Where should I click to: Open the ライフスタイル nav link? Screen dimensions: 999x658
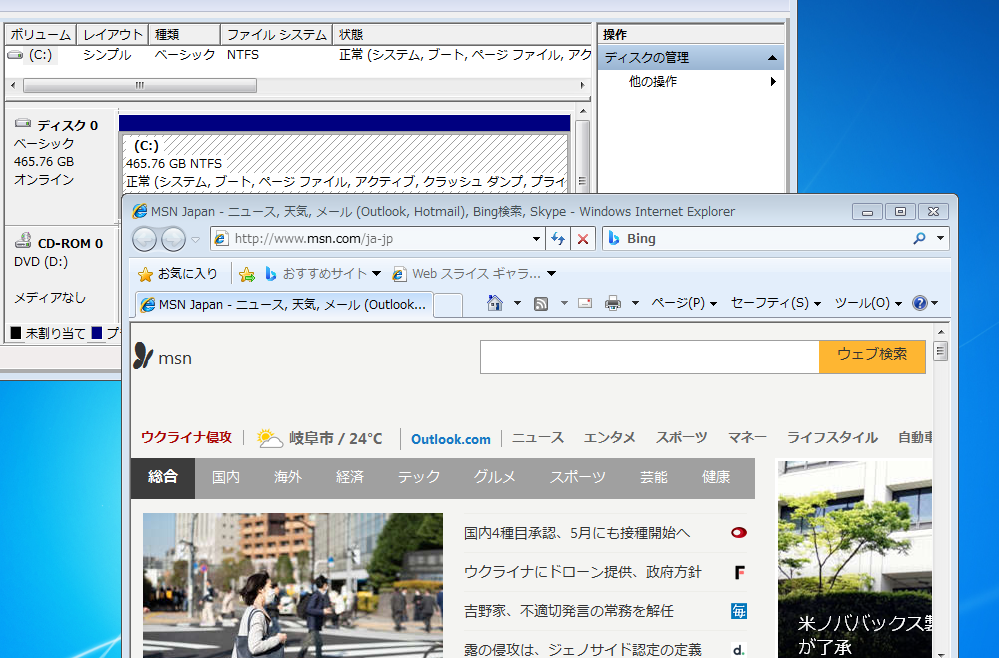click(x=832, y=438)
